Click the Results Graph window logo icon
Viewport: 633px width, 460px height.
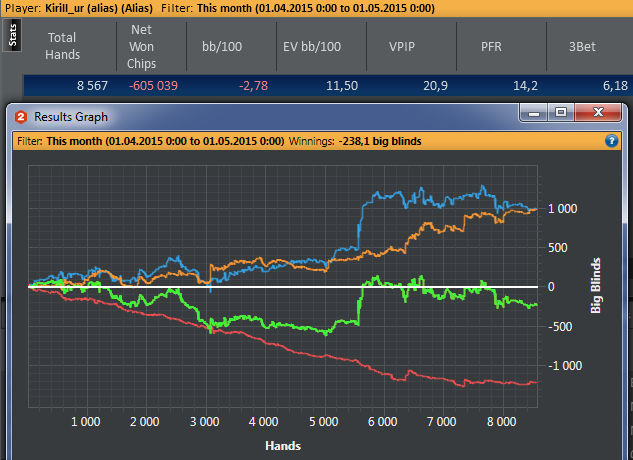tap(21, 117)
